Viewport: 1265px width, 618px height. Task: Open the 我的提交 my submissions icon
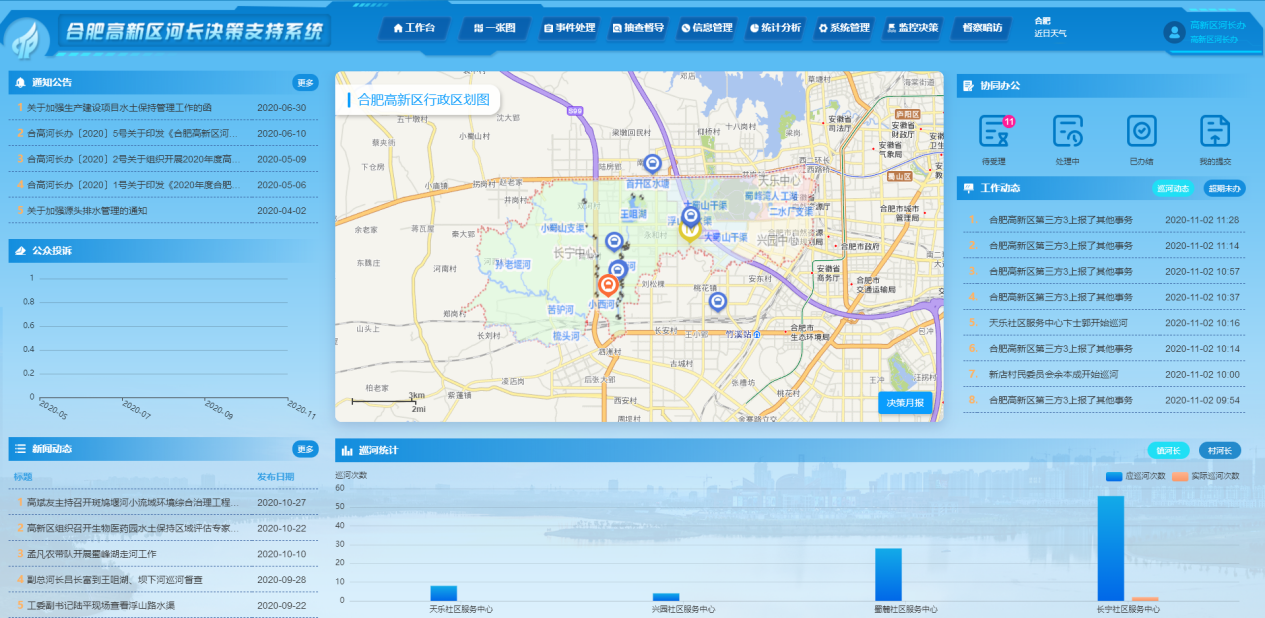[x=1215, y=132]
